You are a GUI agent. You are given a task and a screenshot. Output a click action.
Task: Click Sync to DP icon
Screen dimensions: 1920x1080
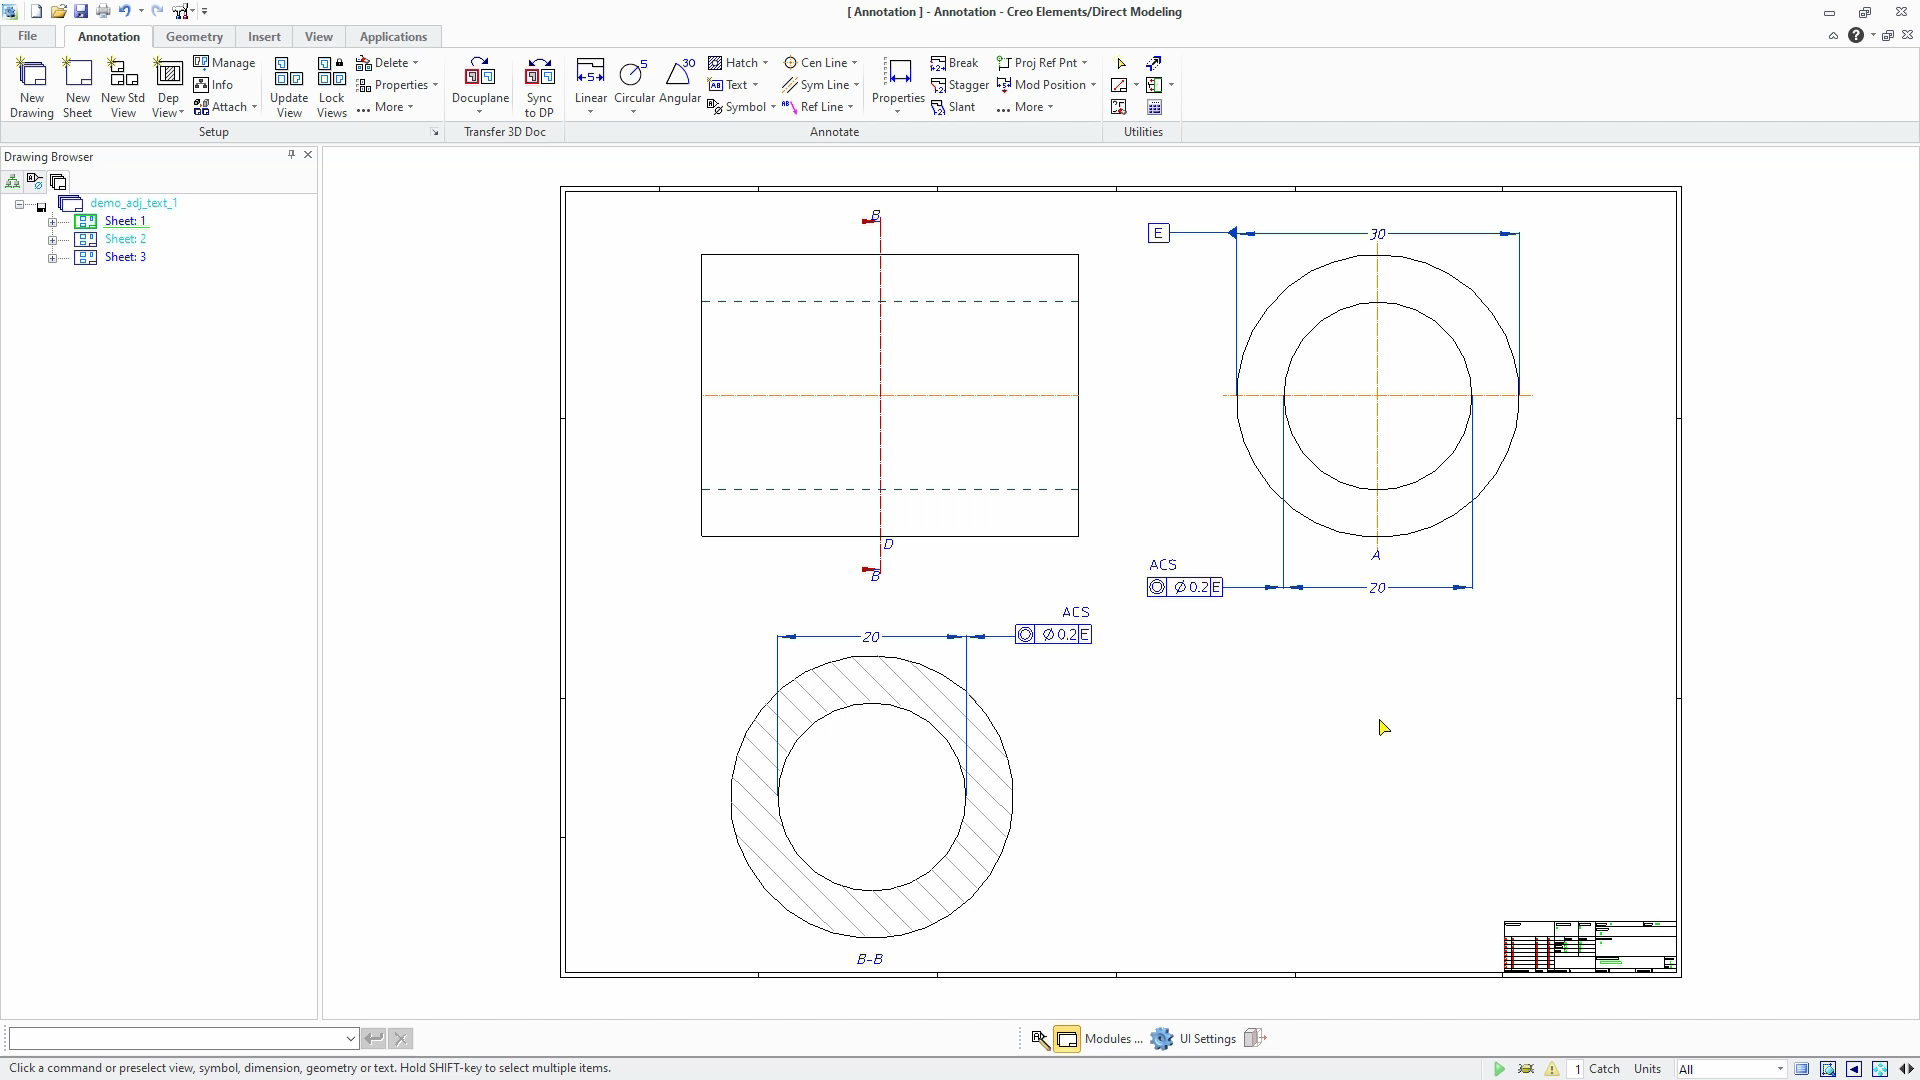(539, 87)
